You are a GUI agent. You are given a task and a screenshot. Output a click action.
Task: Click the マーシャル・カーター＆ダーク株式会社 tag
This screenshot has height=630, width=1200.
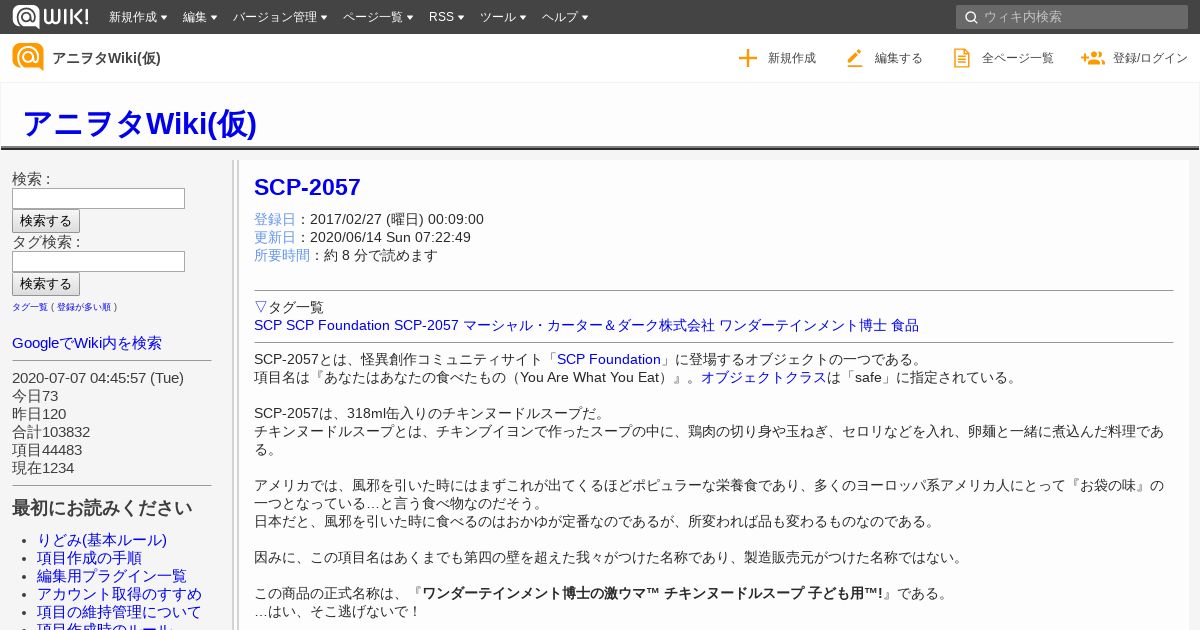click(x=589, y=325)
